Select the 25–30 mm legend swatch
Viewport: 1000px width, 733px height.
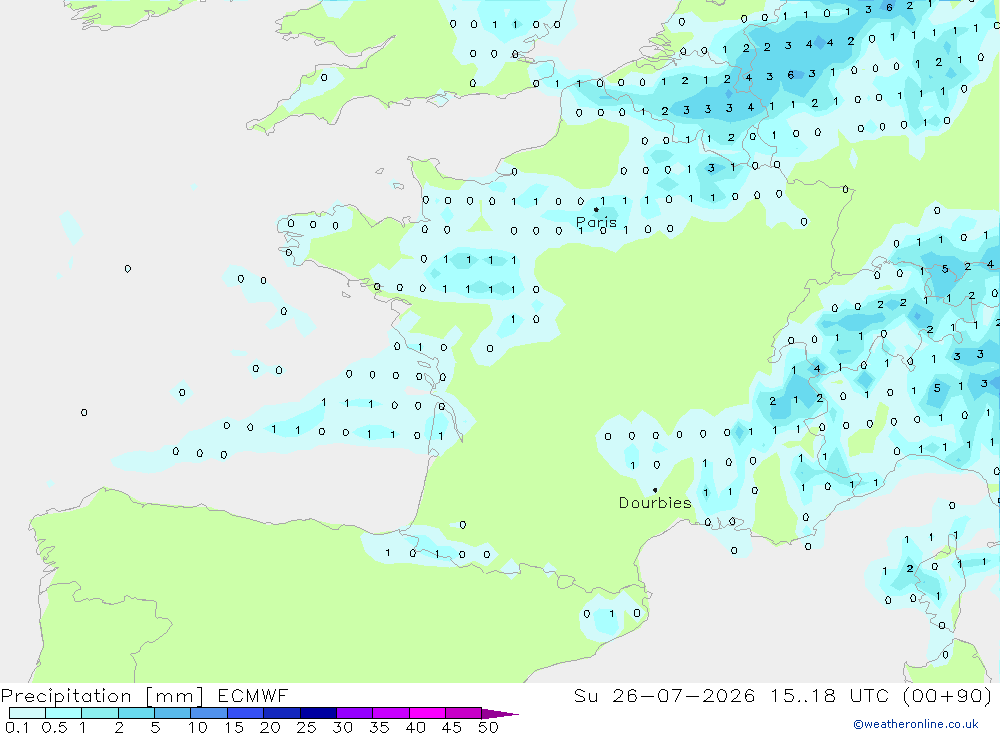click(318, 713)
